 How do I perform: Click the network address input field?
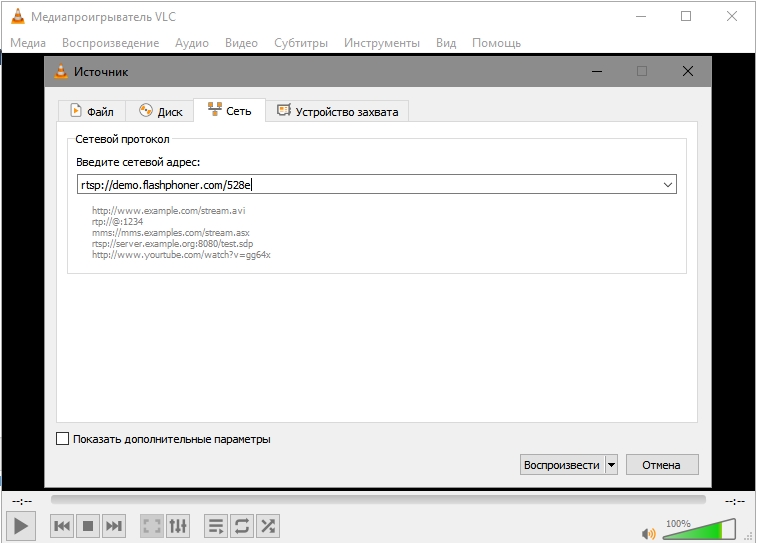coord(370,184)
